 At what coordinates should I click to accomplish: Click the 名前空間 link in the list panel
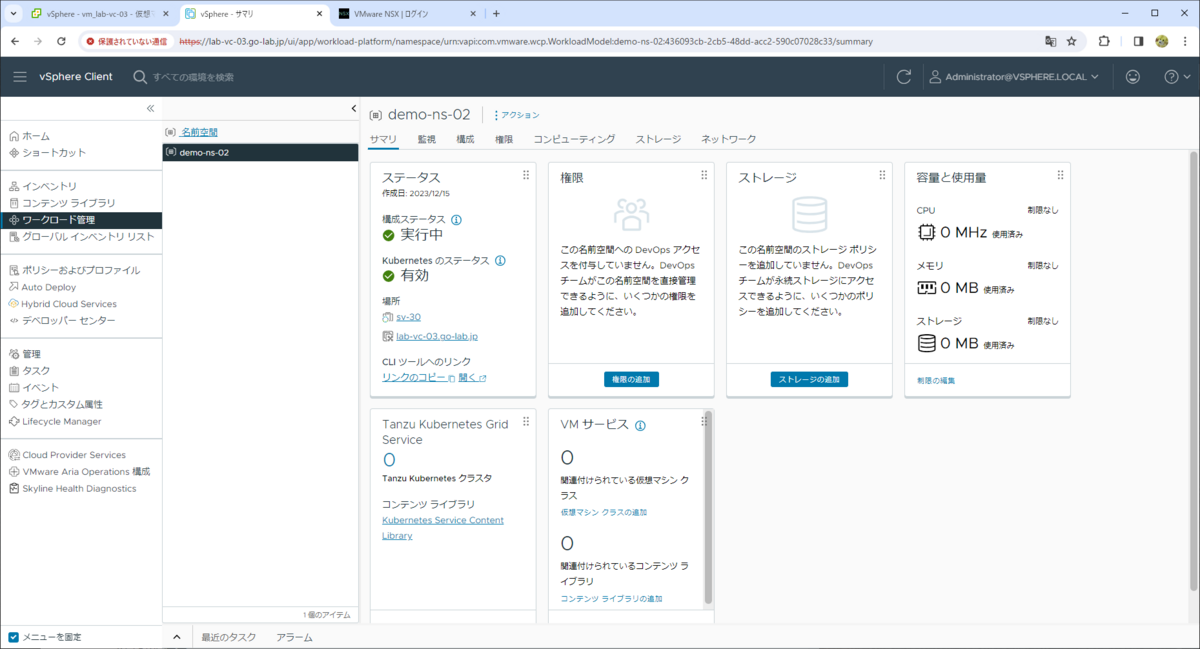199,132
